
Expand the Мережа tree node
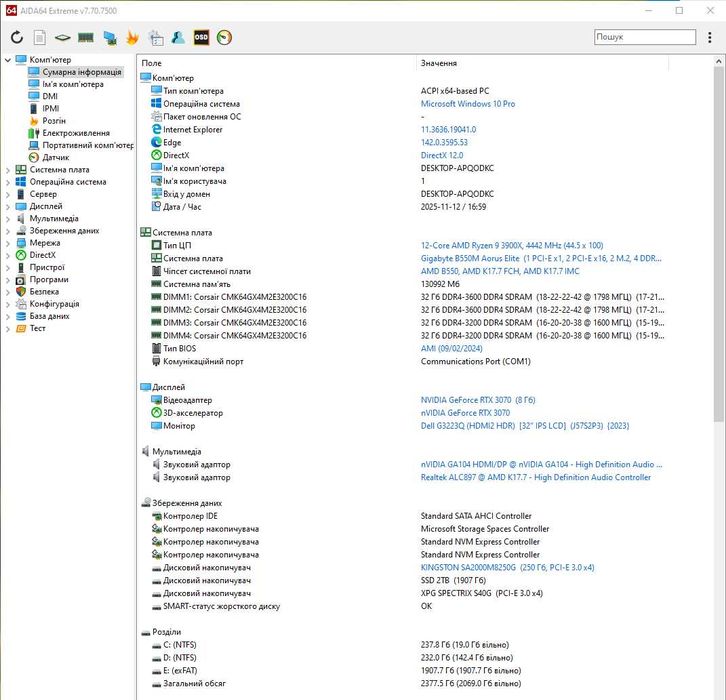point(7,243)
